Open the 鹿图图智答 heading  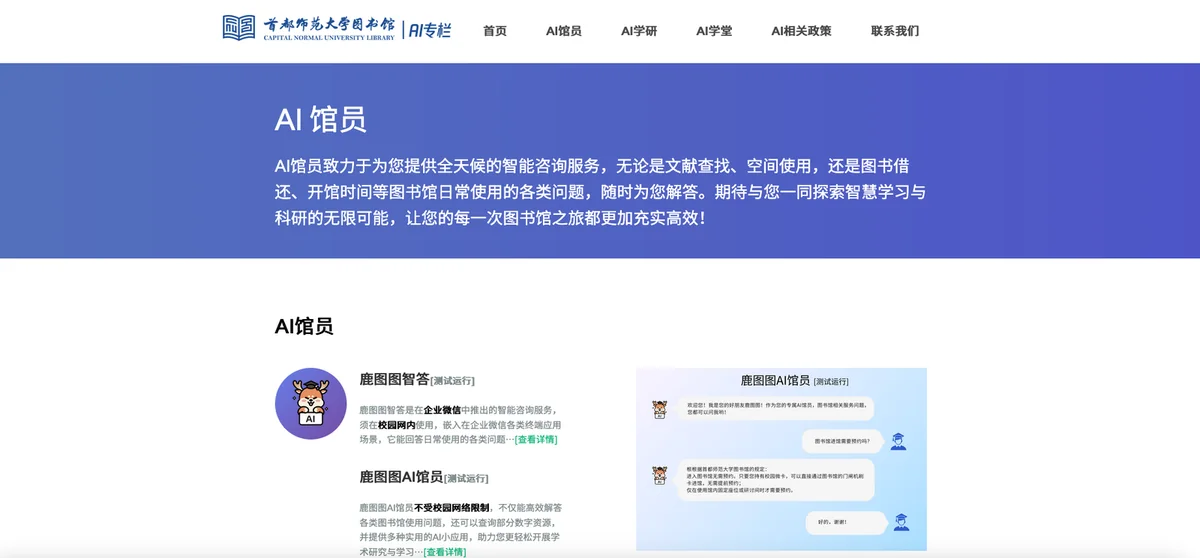[395, 380]
